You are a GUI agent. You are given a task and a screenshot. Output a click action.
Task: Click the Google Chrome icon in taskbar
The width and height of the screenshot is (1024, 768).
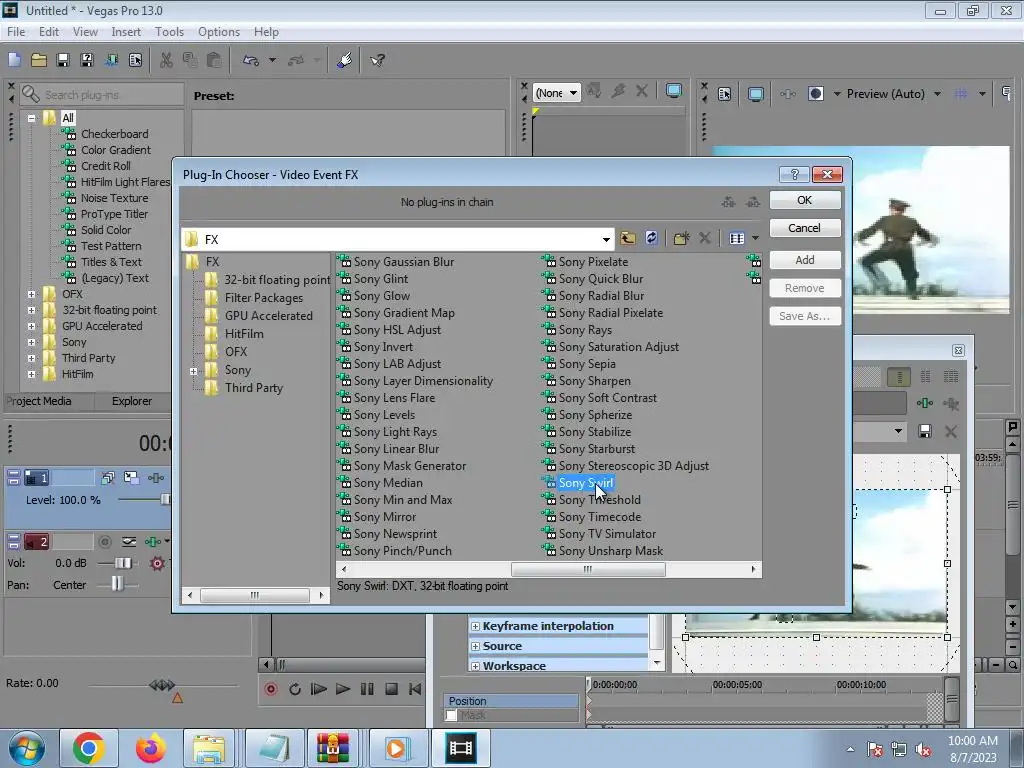click(x=89, y=748)
